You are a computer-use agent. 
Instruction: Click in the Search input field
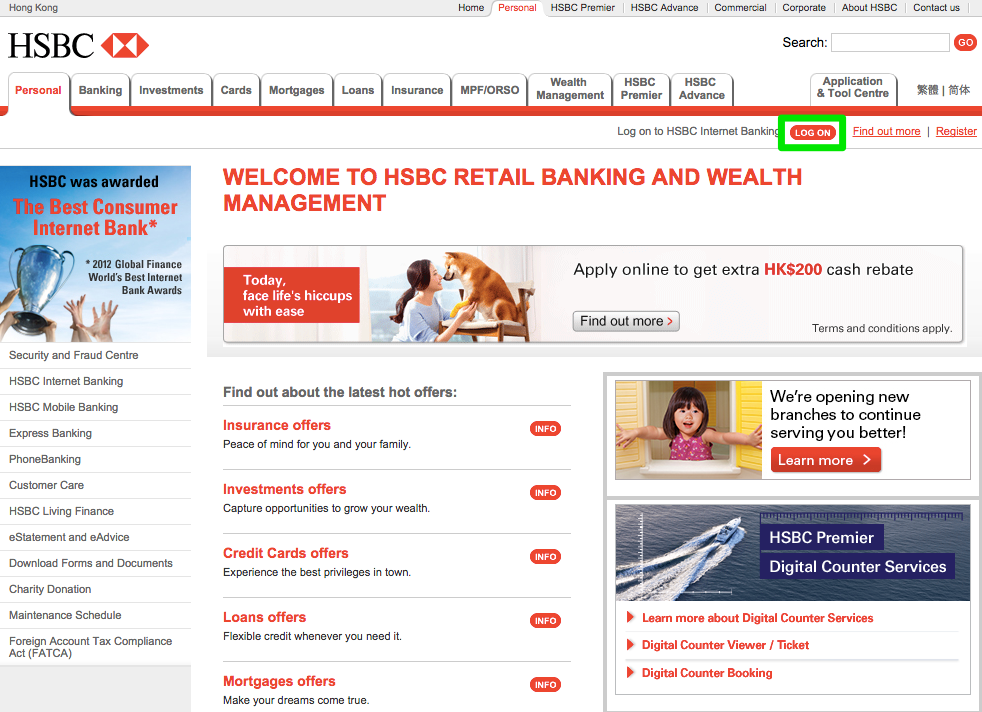pos(890,43)
